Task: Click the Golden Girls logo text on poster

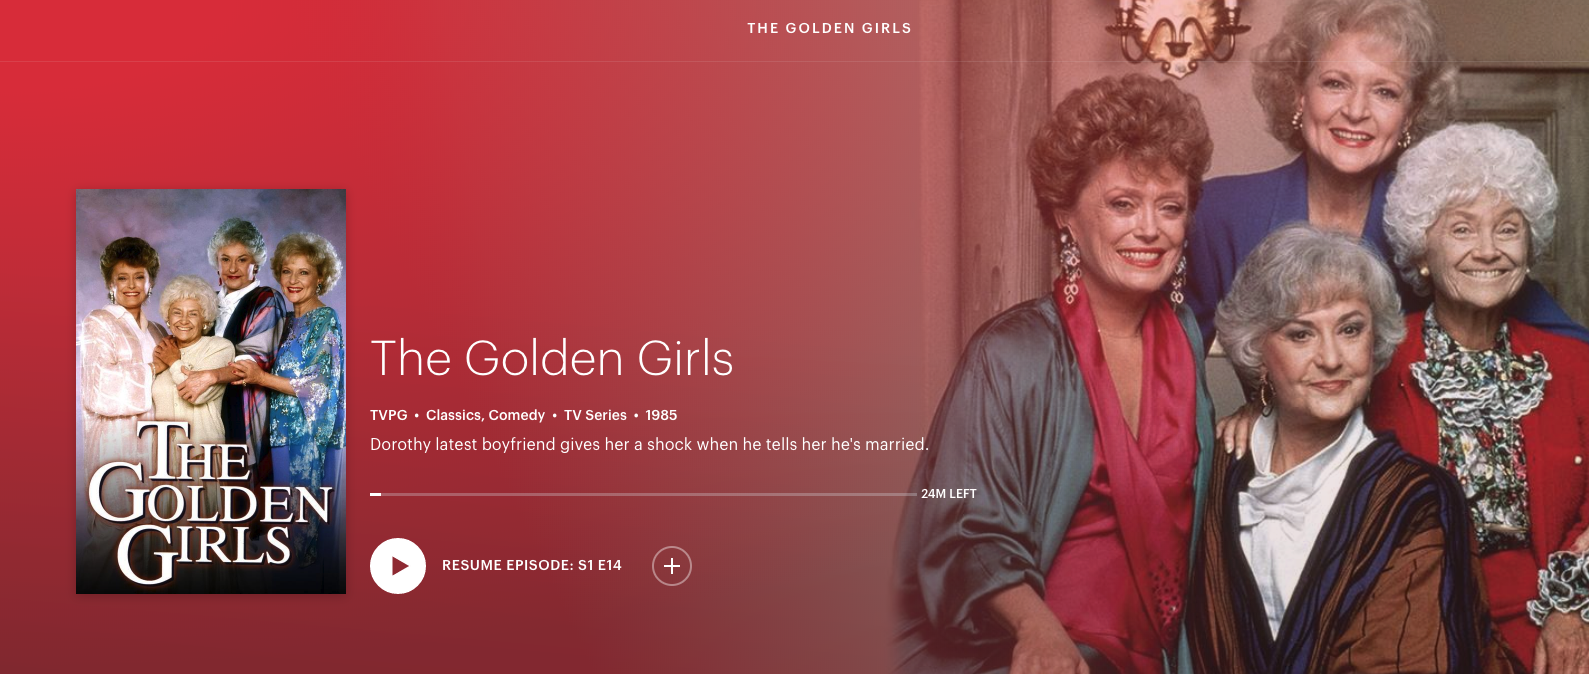Action: coord(208,502)
